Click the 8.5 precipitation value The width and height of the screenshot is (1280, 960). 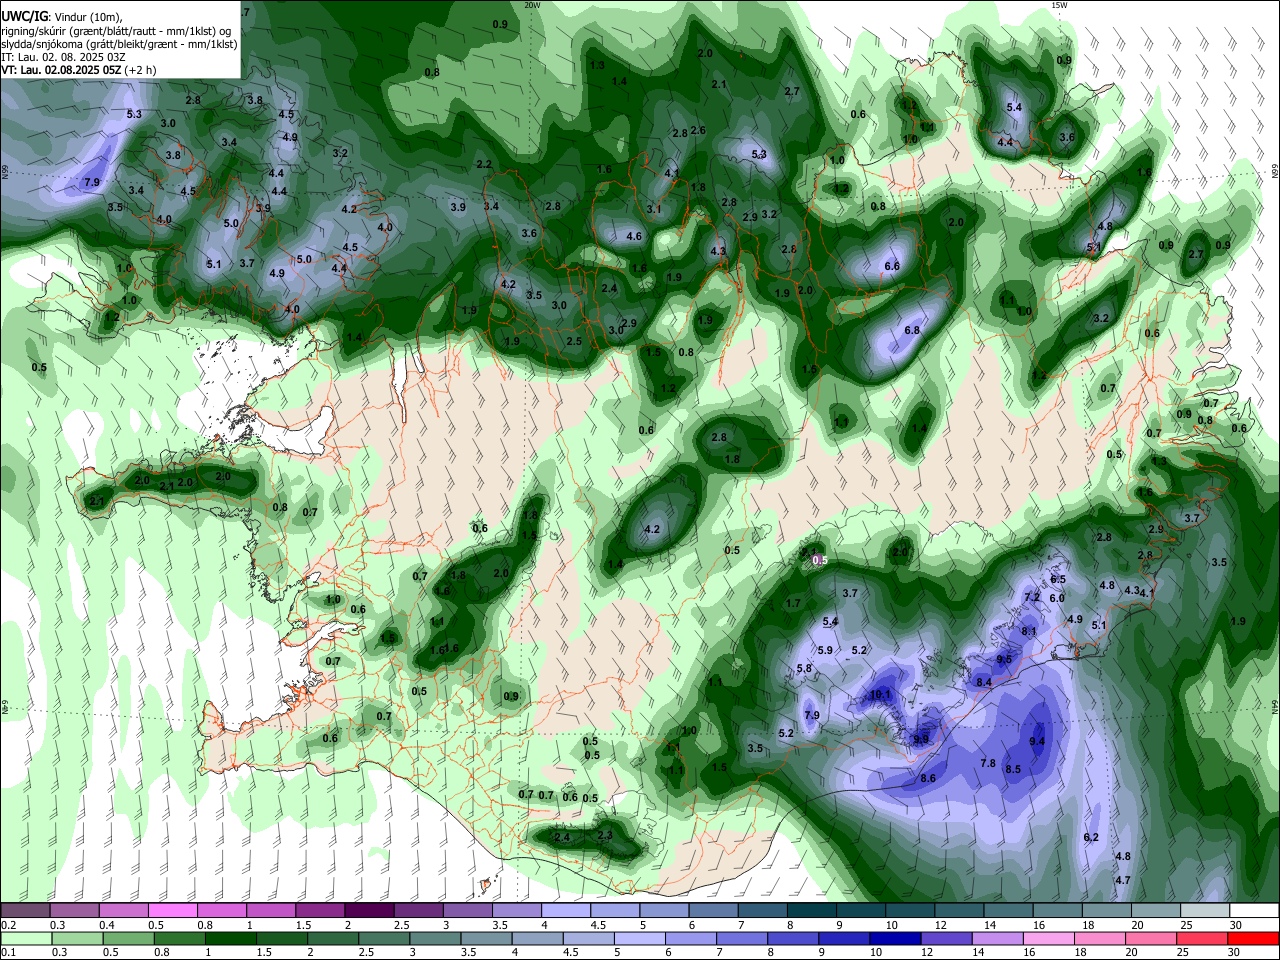(x=1013, y=769)
